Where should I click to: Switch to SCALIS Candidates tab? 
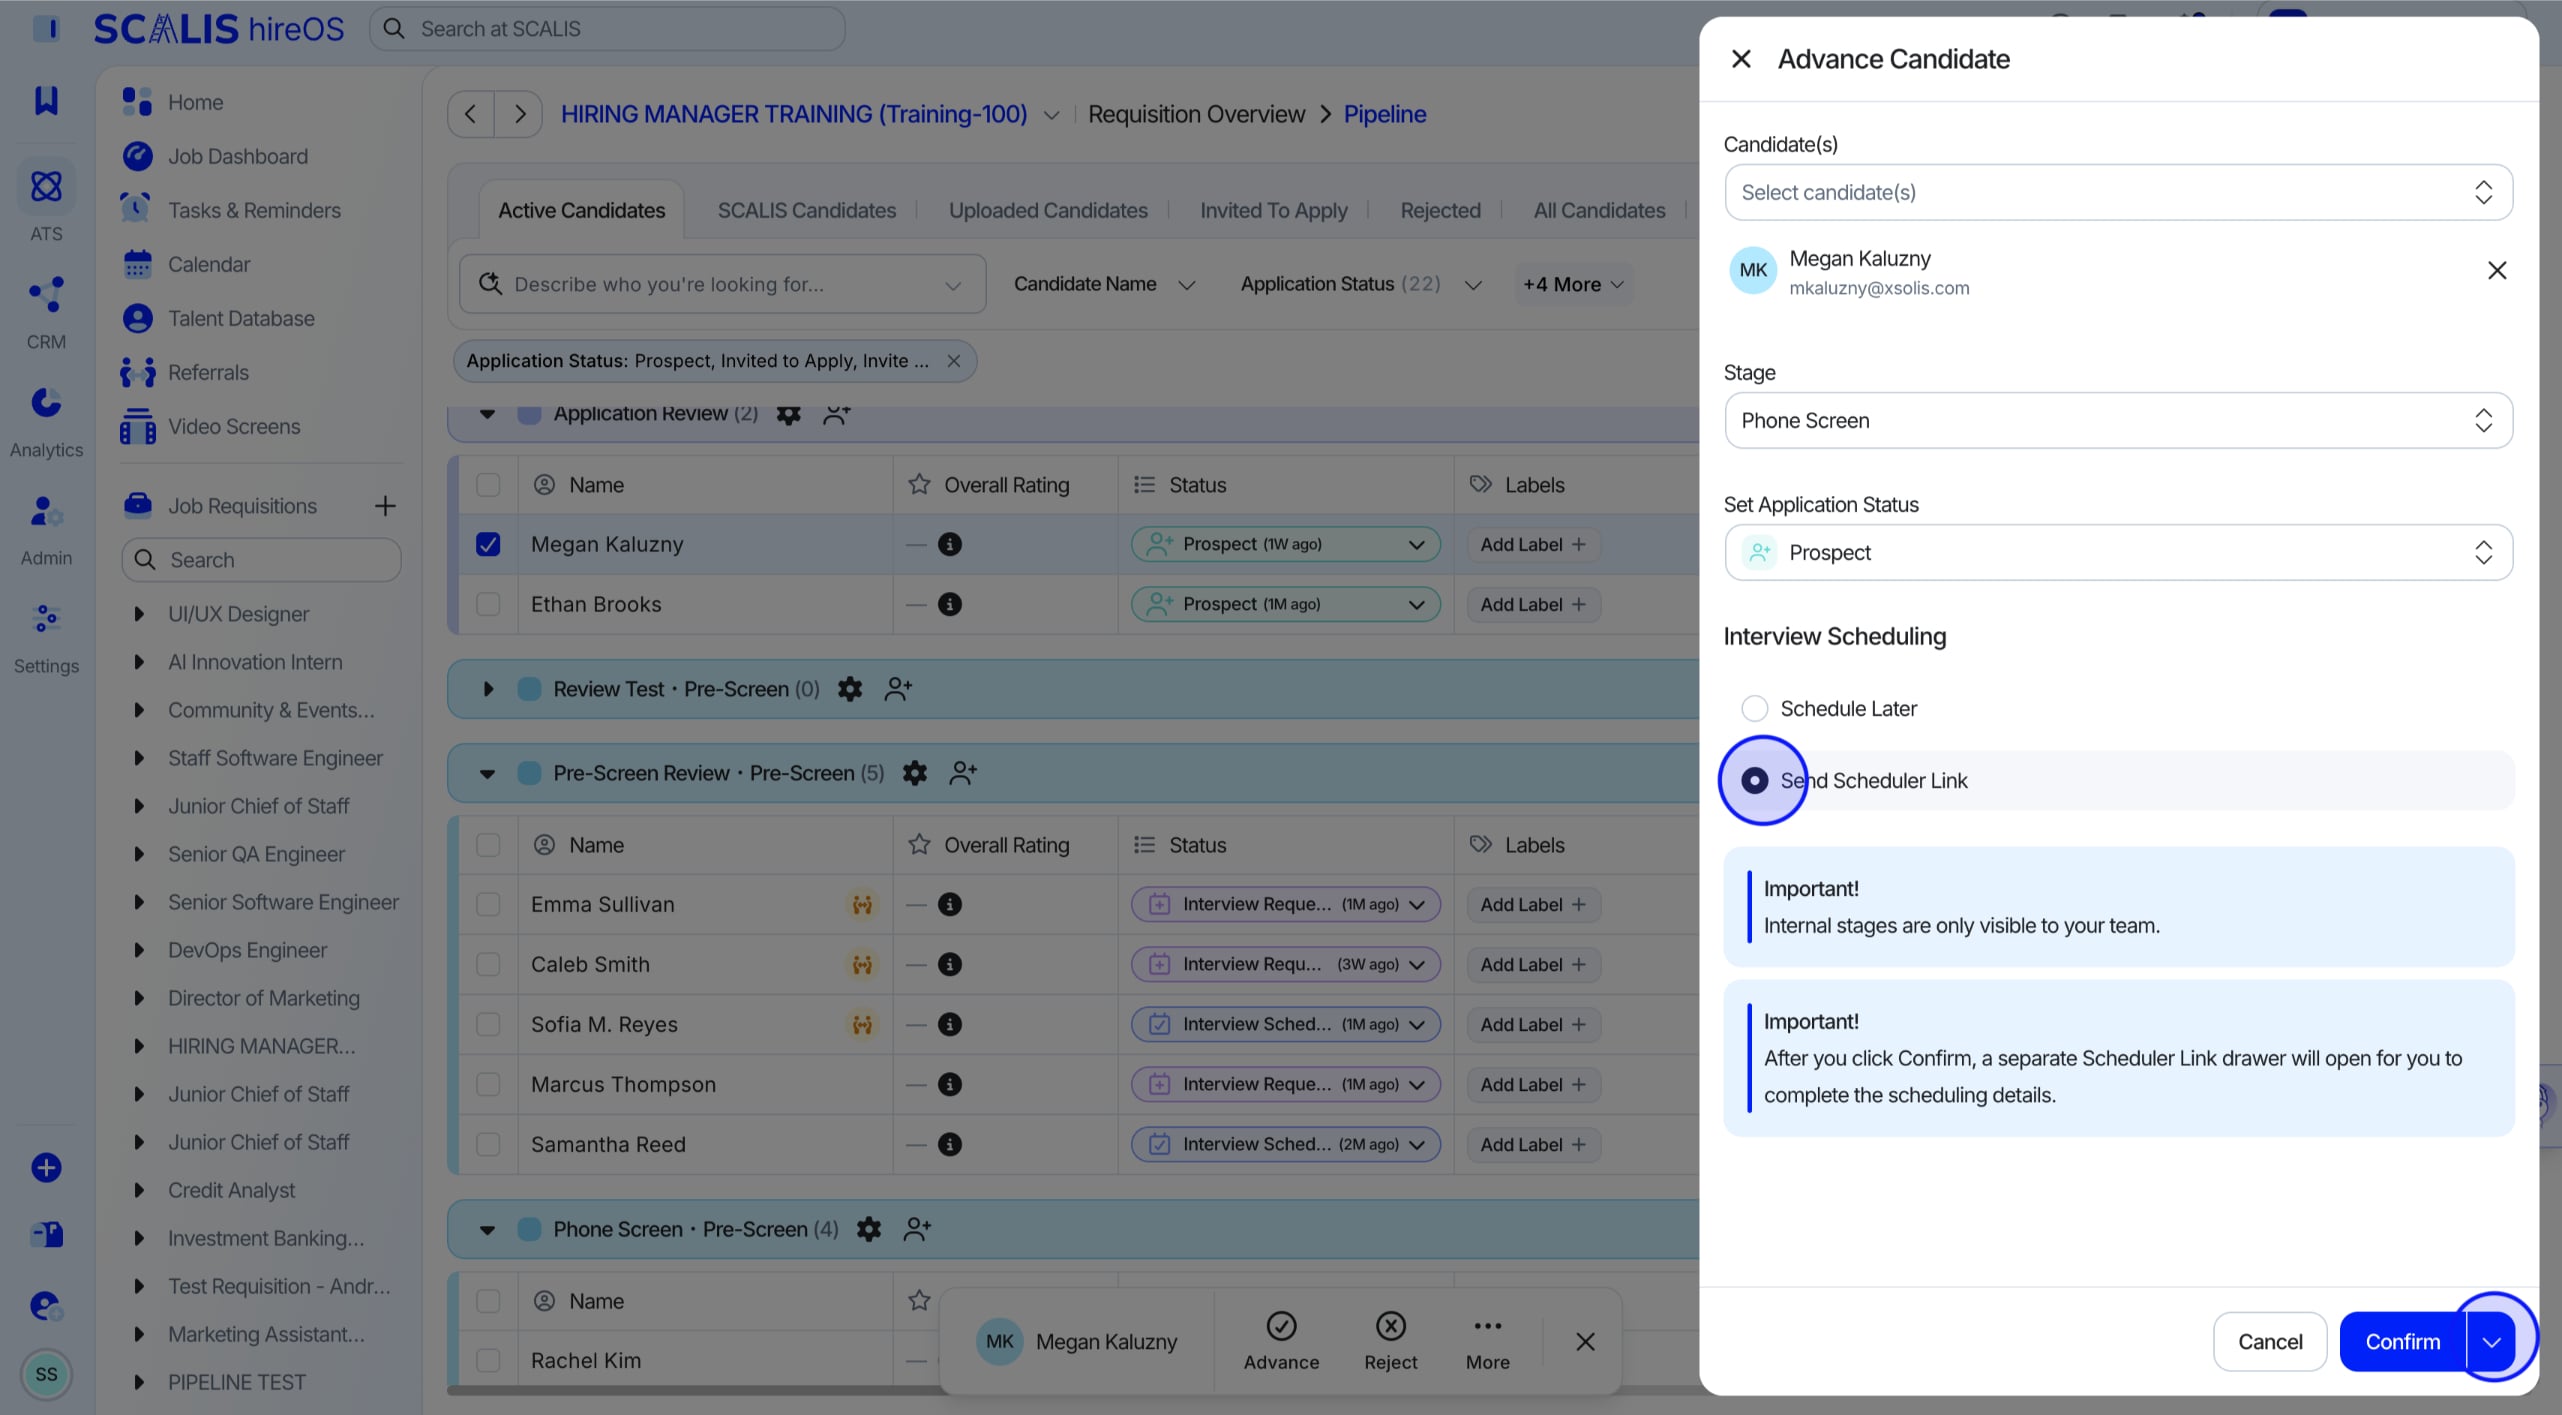(806, 211)
